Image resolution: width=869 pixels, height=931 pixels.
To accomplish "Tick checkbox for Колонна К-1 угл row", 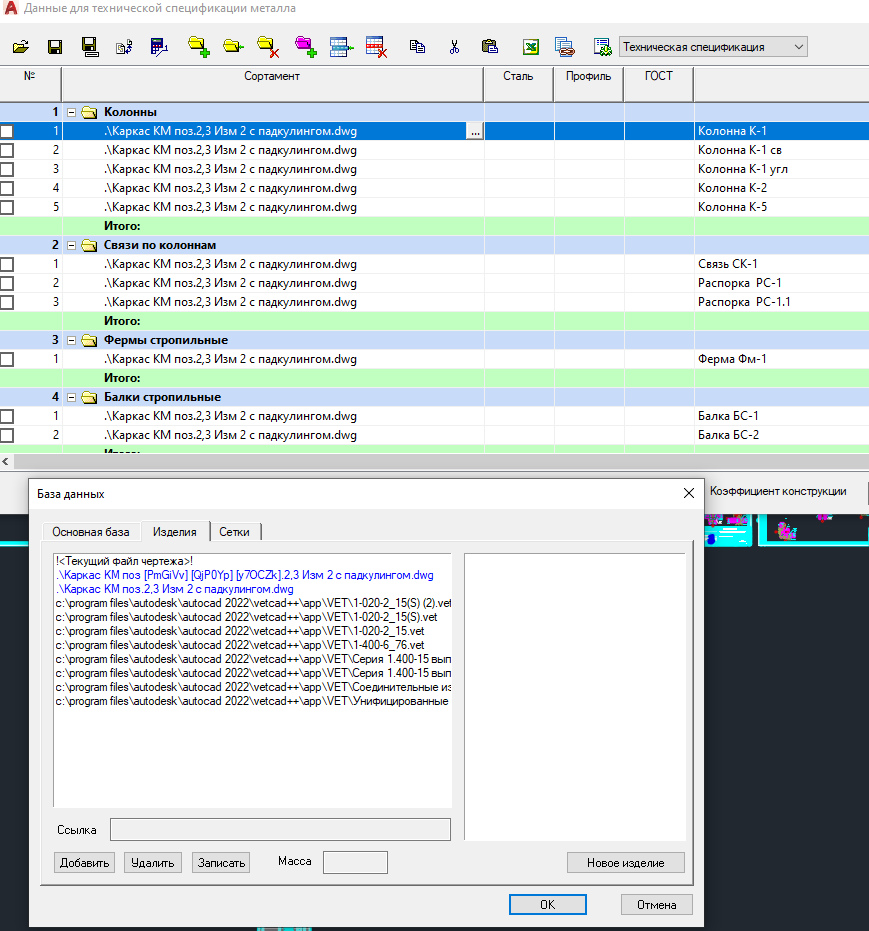I will tap(7, 169).
